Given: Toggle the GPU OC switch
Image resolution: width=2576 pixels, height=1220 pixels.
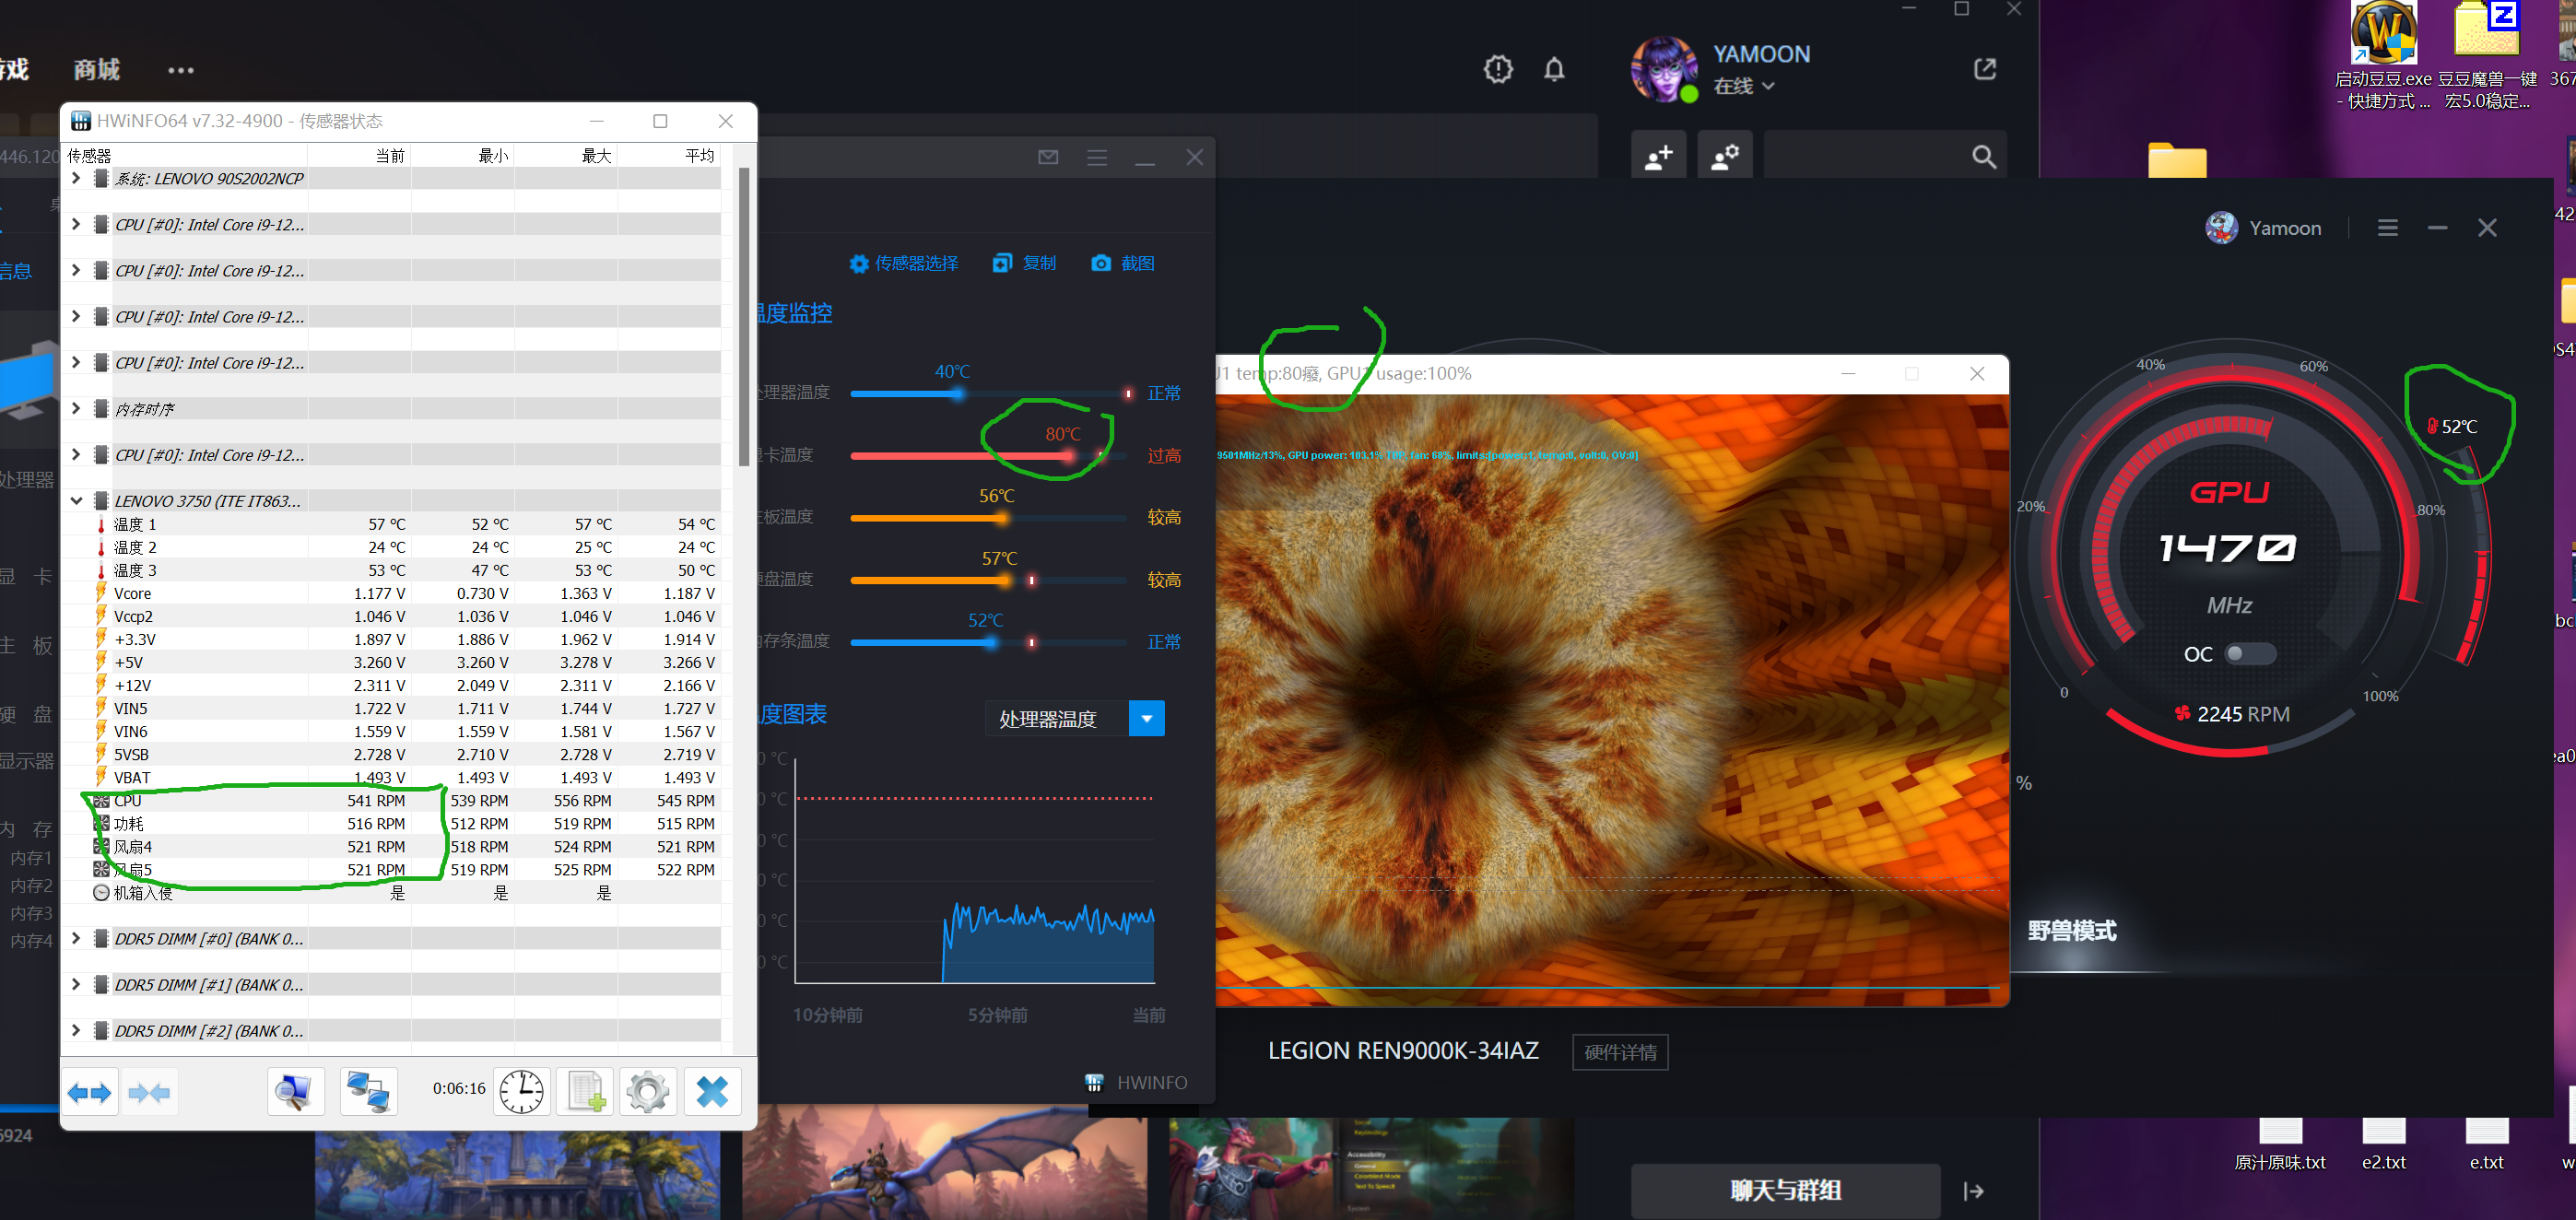Looking at the screenshot, I should pyautogui.click(x=2249, y=653).
